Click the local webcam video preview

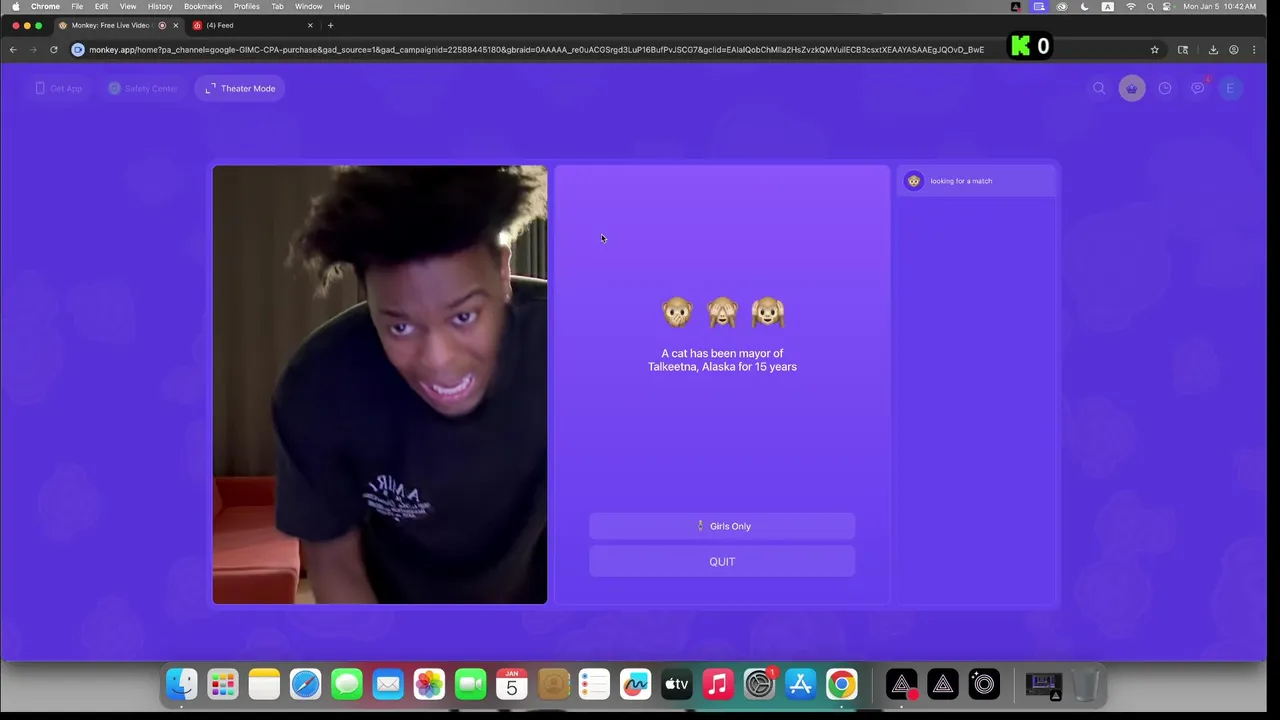click(380, 385)
